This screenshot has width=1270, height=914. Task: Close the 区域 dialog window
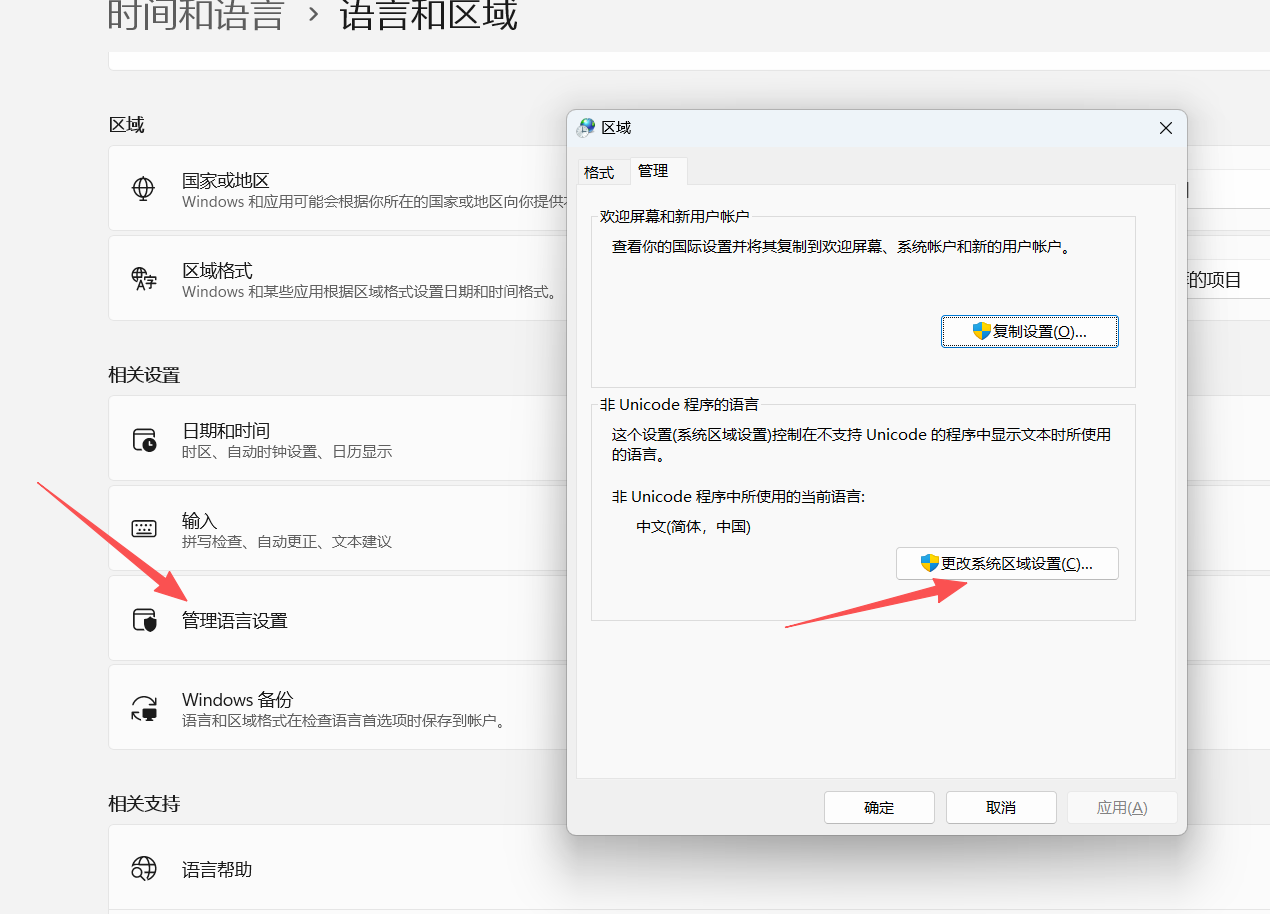pyautogui.click(x=1165, y=128)
